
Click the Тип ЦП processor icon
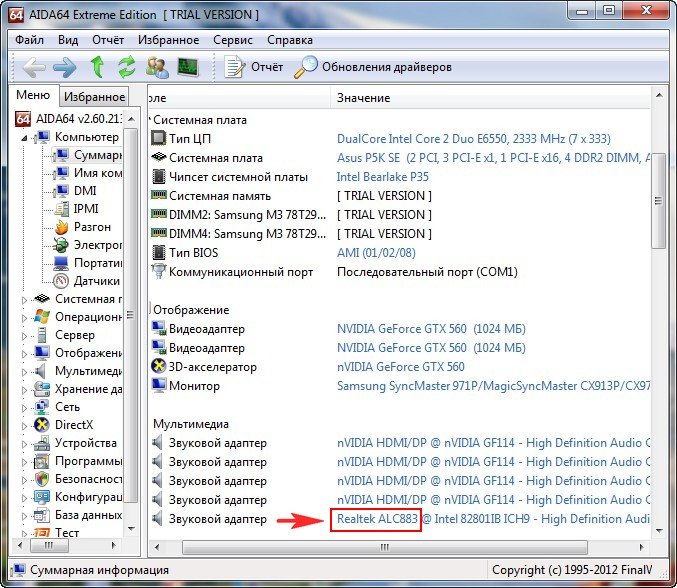pyautogui.click(x=158, y=139)
